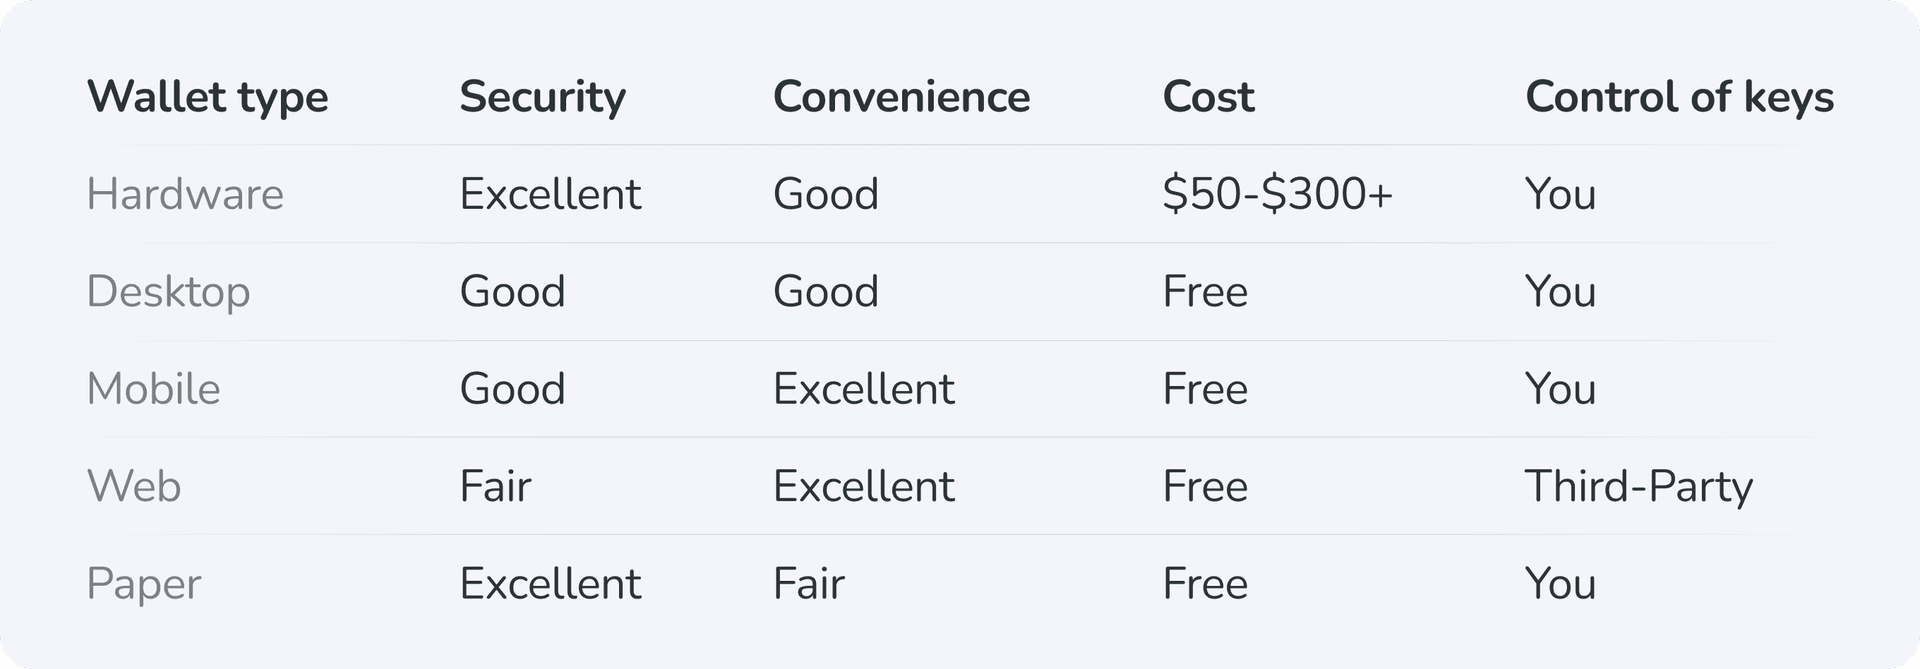
Task: Select the Mobile wallet row label
Action: point(153,389)
